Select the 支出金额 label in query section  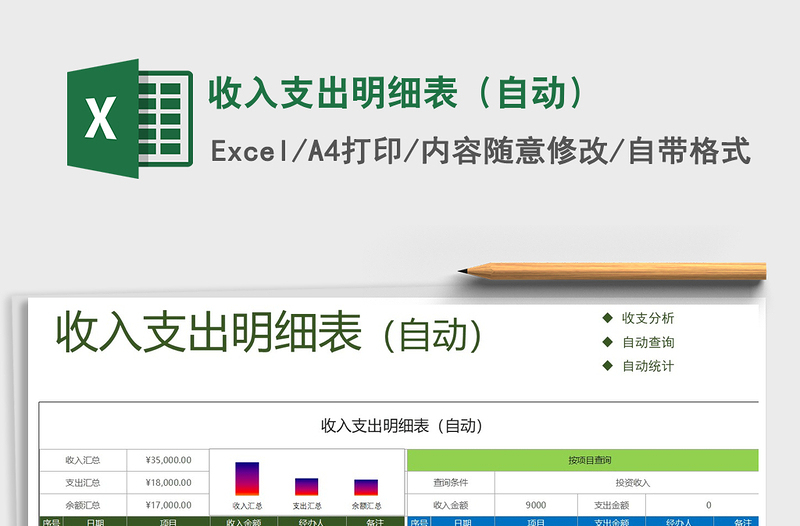click(611, 505)
